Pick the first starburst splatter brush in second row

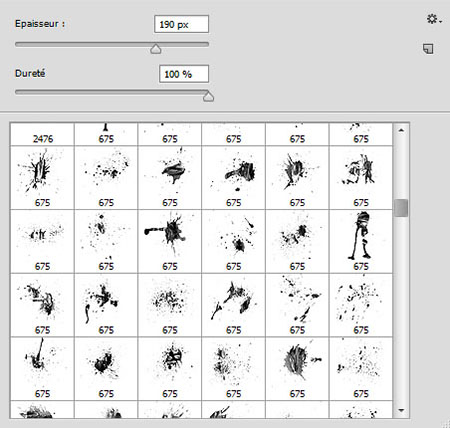point(42,177)
